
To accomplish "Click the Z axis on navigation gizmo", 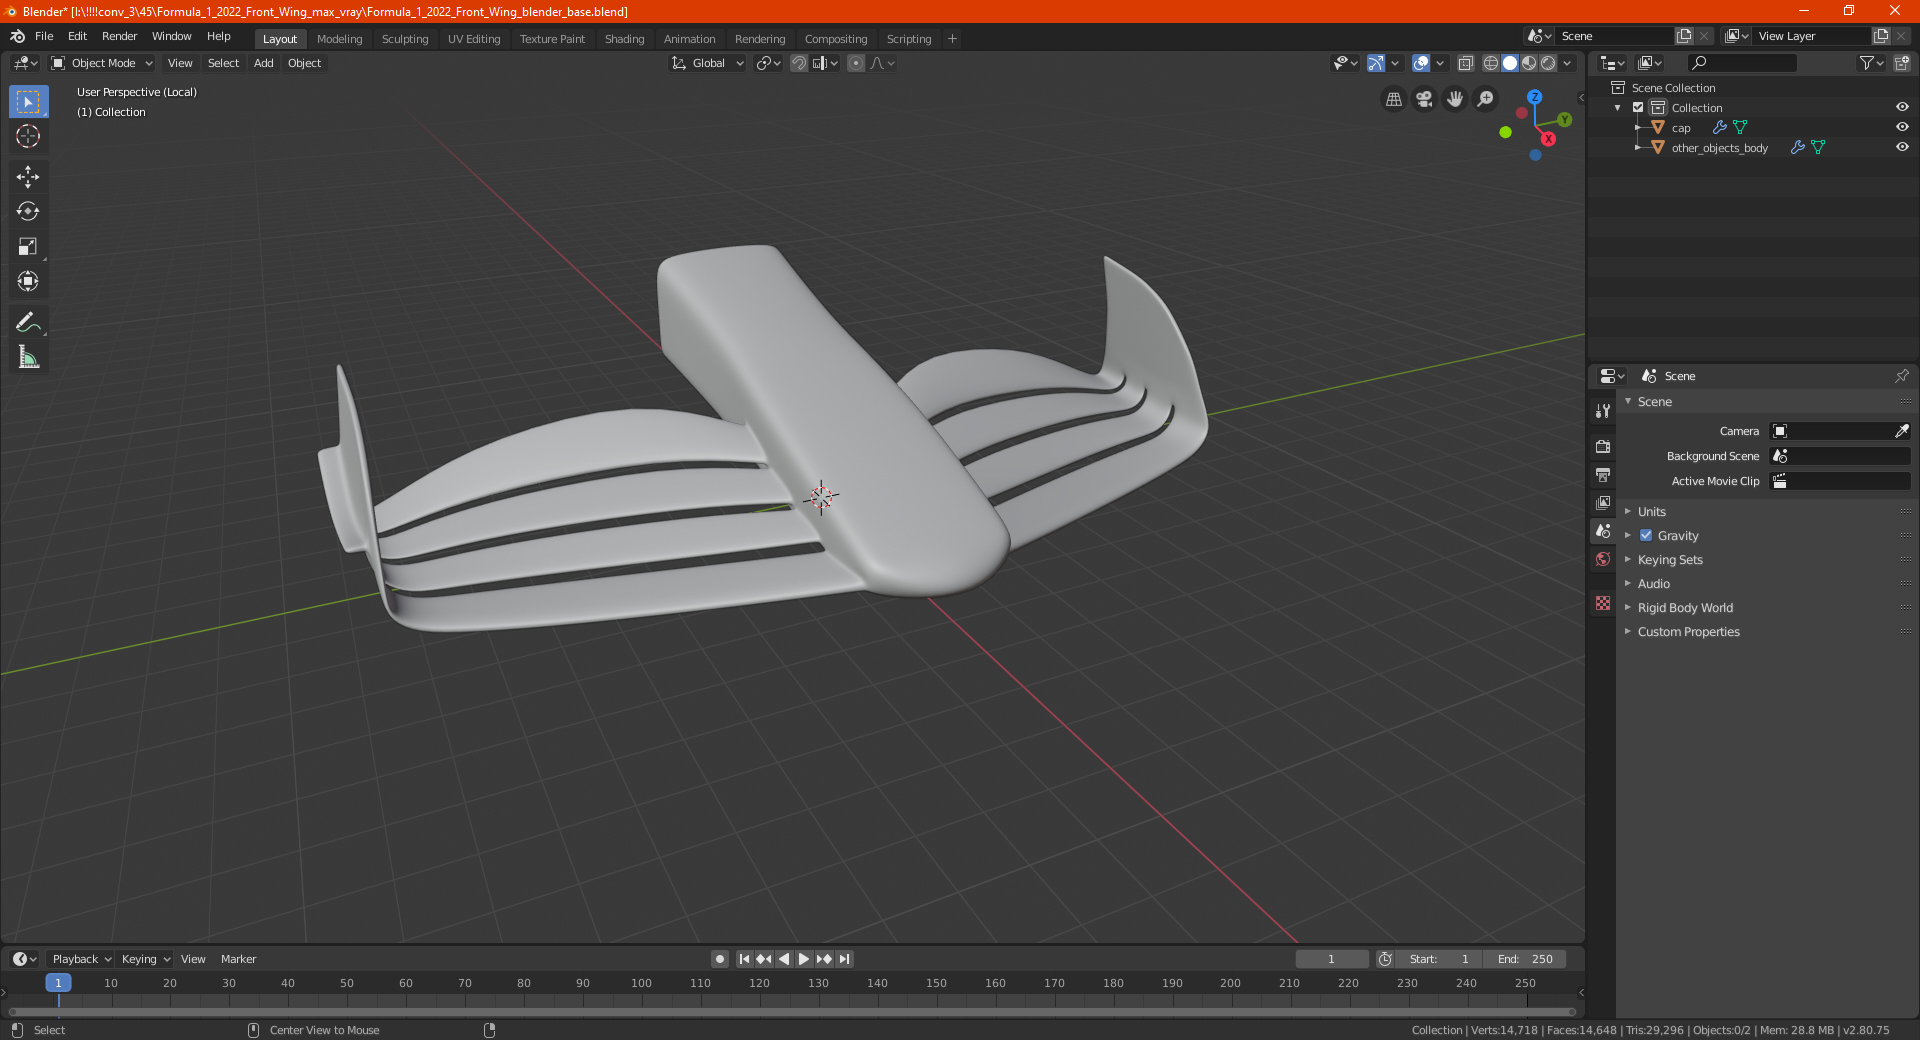I will [x=1534, y=97].
